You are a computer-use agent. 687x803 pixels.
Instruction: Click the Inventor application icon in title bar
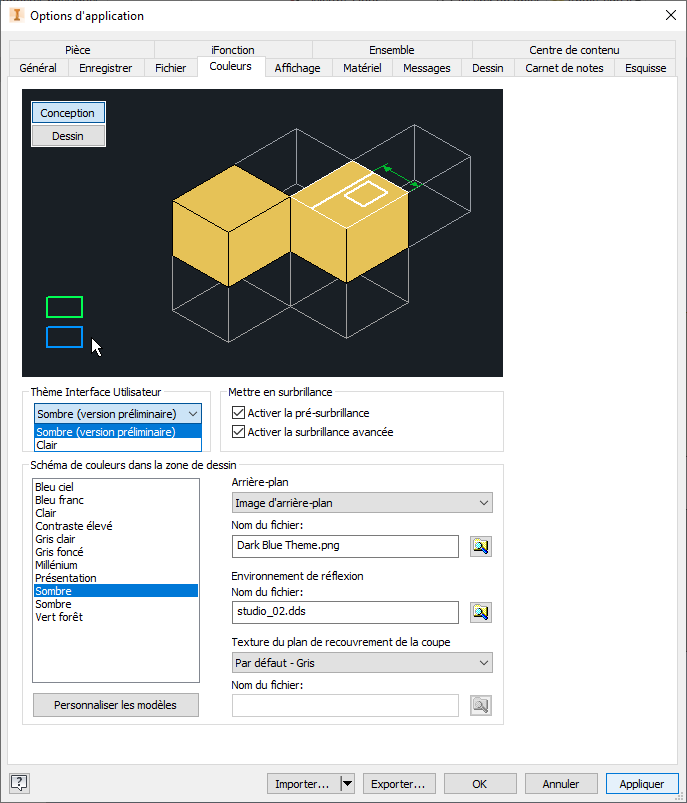click(x=16, y=15)
